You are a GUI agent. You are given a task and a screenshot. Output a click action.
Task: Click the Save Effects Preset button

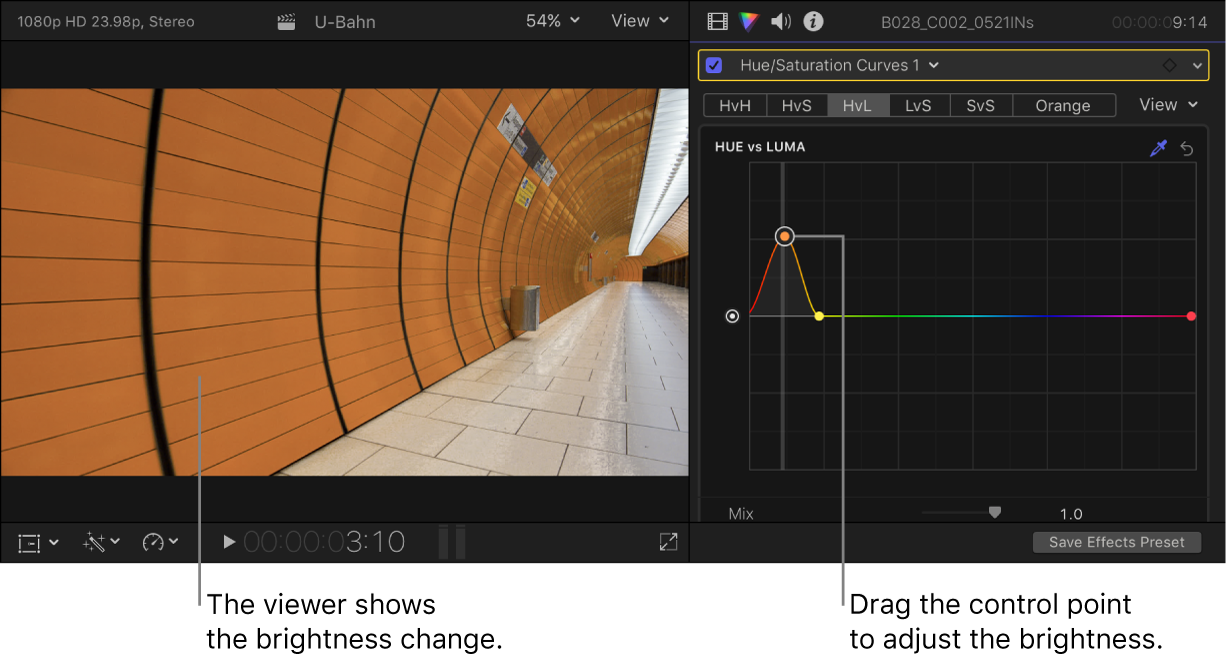coord(1117,542)
